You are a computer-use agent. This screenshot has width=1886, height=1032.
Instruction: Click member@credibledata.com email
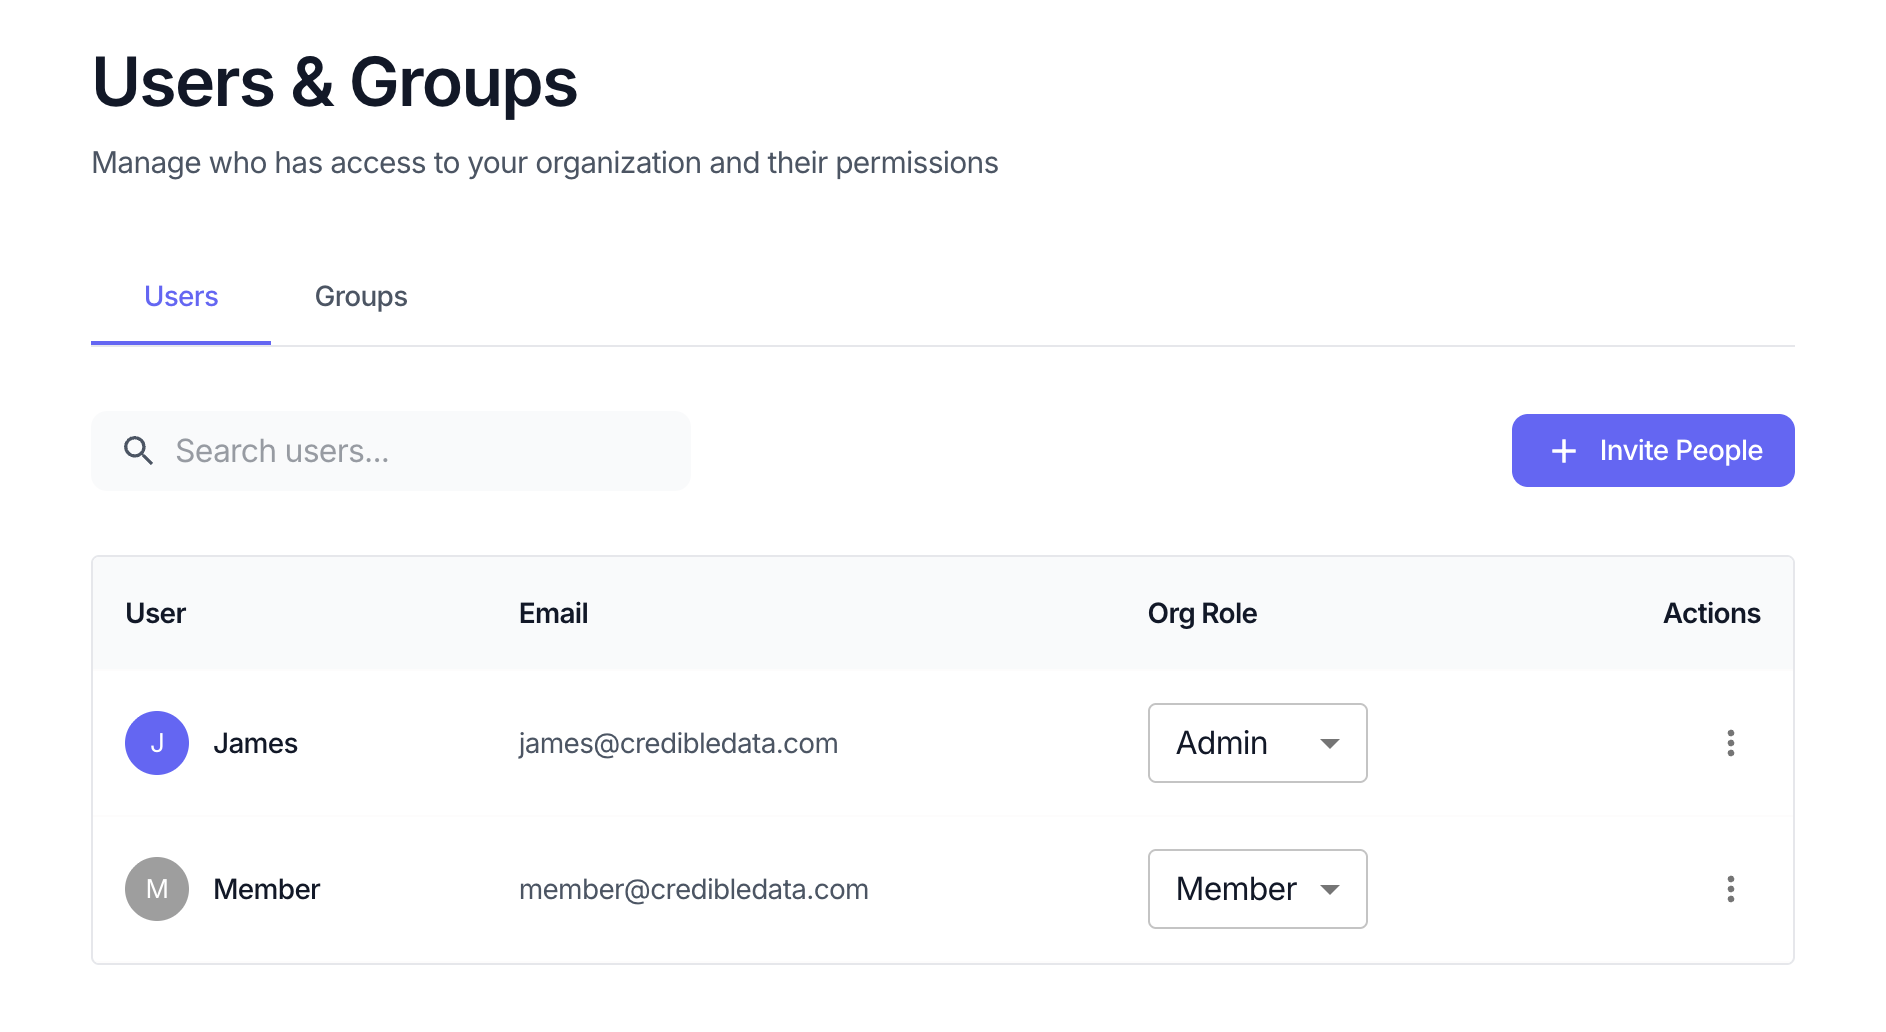point(693,889)
